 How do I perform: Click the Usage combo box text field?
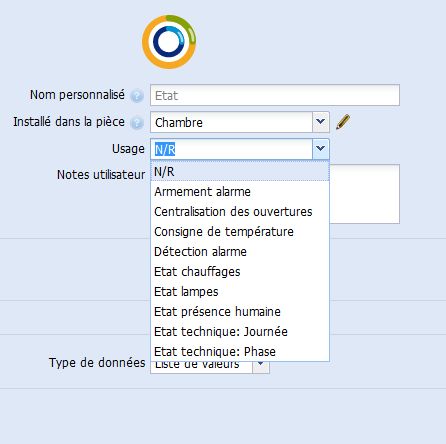[232, 149]
